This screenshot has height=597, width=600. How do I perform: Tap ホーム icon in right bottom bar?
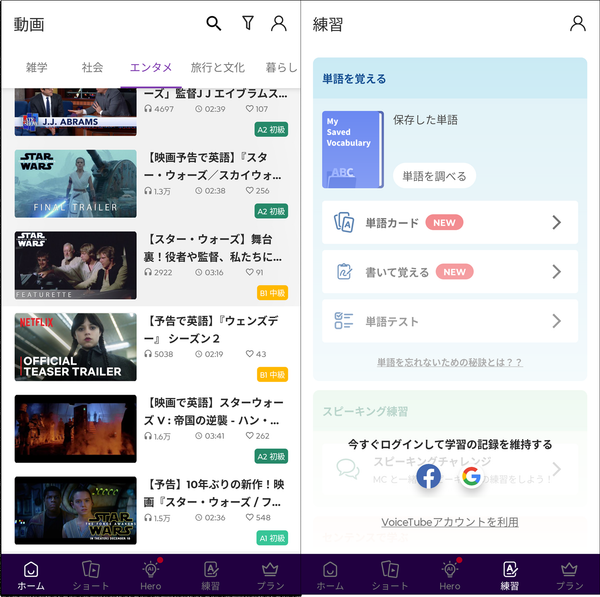[x=330, y=570]
